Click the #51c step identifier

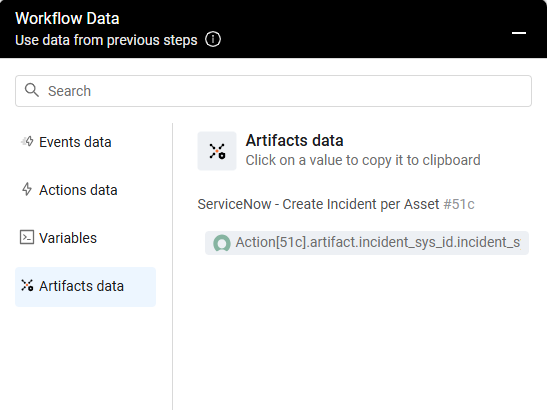coord(459,204)
